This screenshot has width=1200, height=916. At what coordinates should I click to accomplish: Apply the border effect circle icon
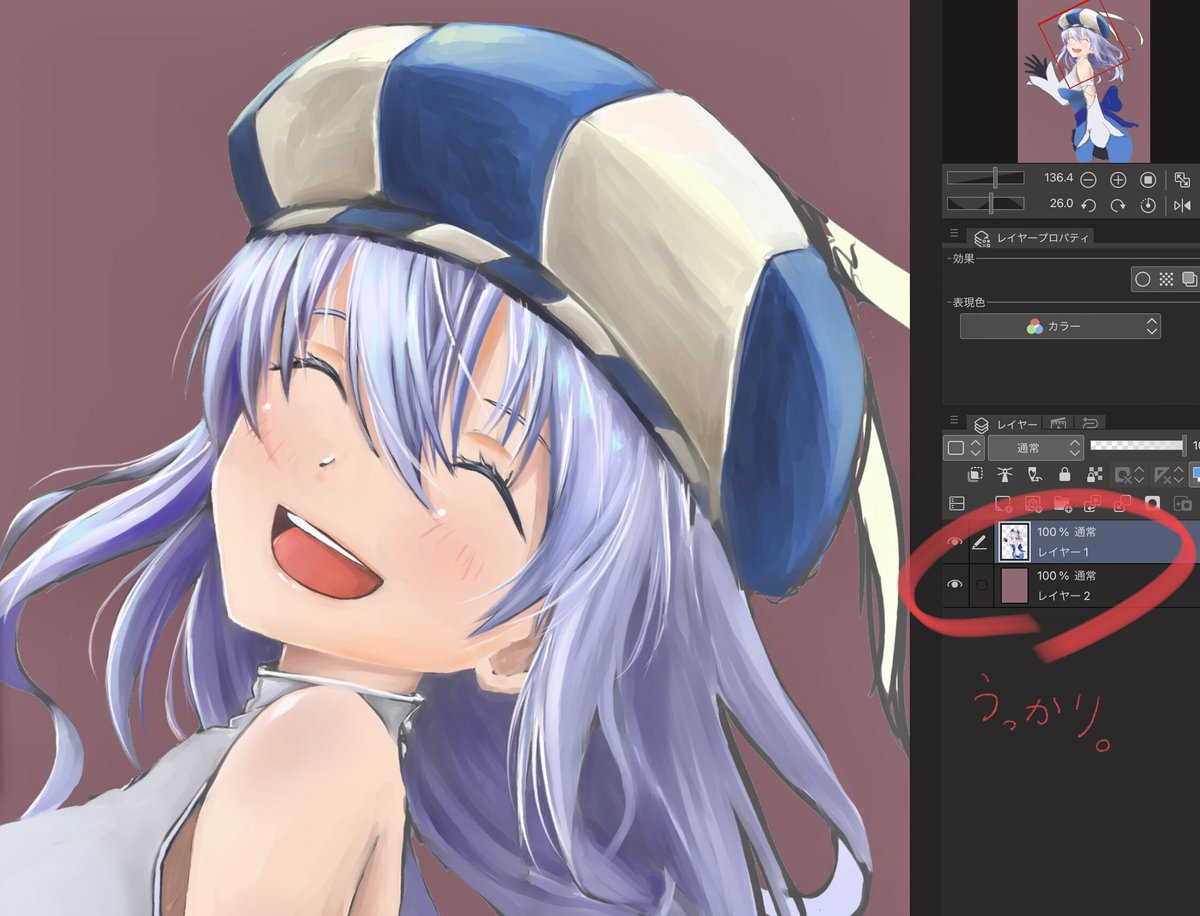tap(1143, 279)
